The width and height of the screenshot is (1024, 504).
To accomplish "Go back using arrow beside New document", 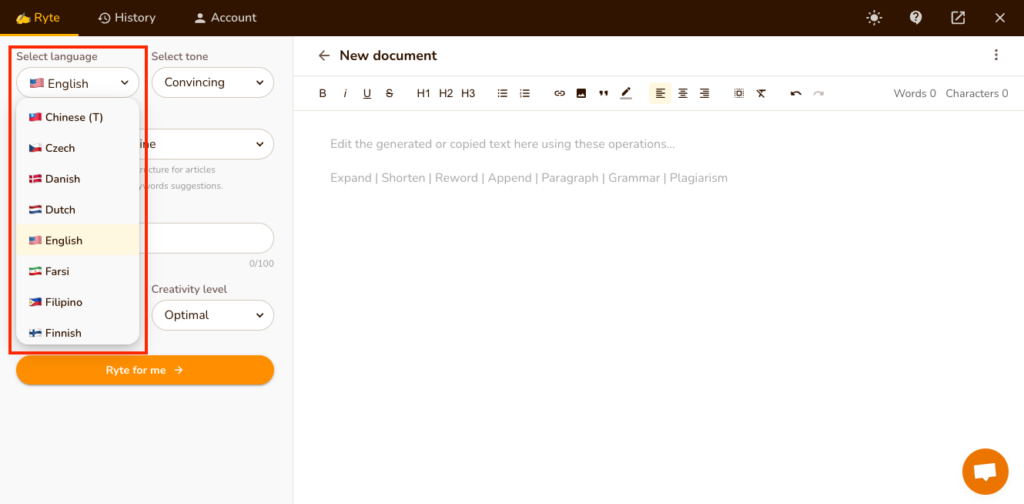I will coord(323,56).
